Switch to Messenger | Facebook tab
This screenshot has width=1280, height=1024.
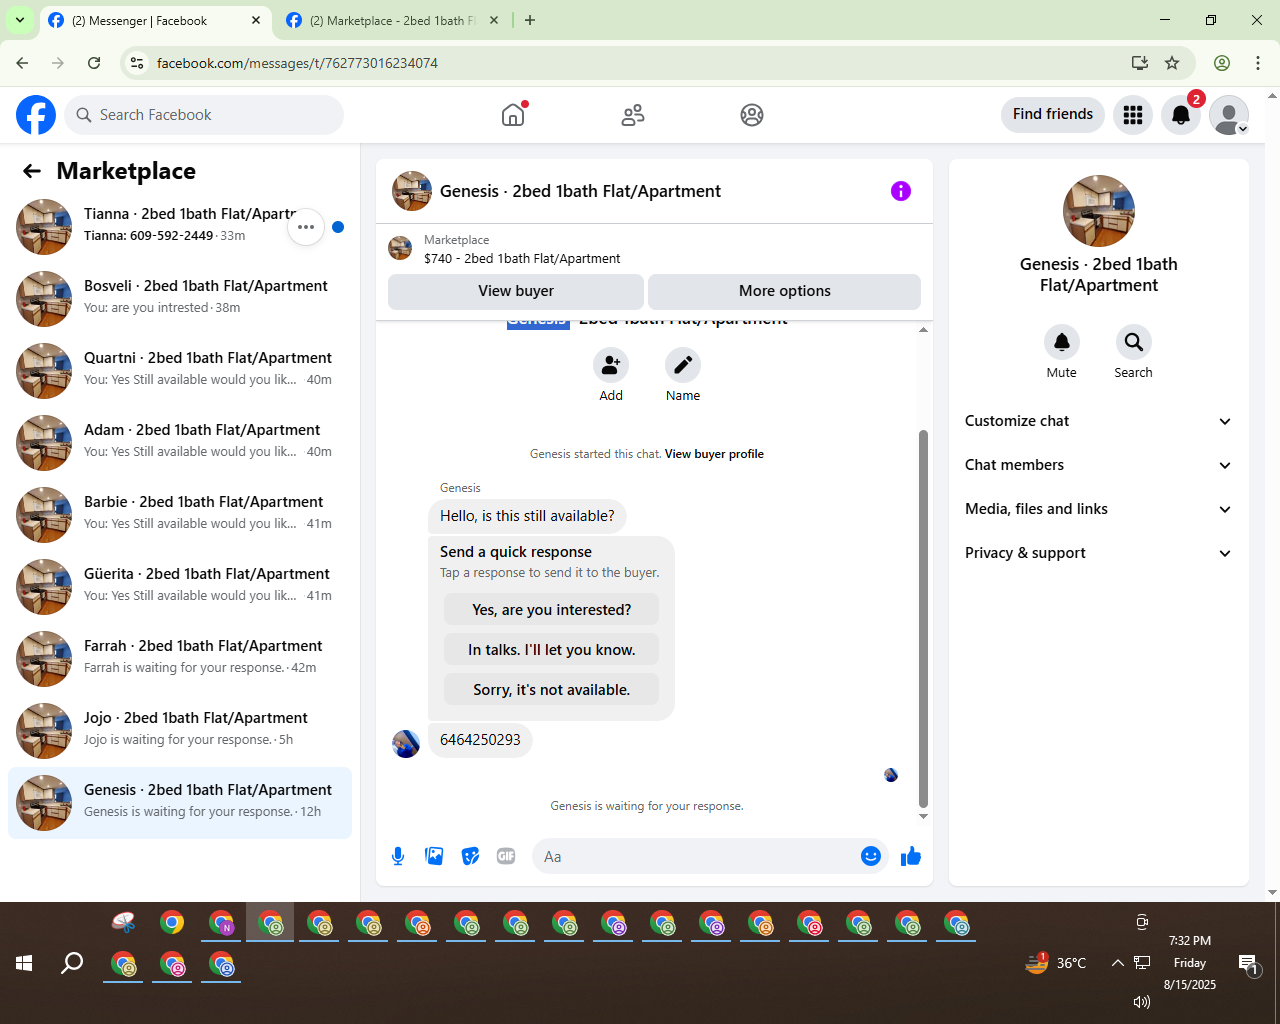click(156, 20)
